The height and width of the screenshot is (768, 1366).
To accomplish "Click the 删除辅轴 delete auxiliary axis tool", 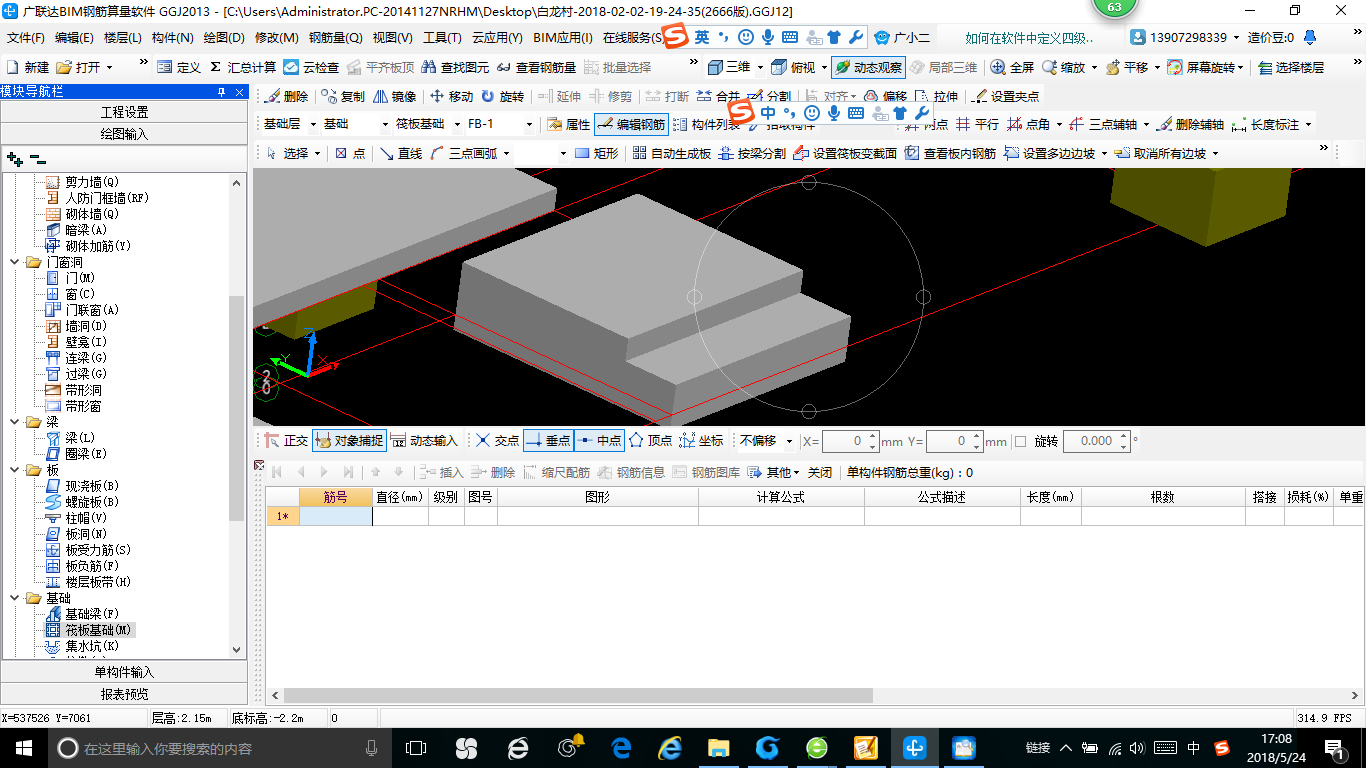I will pos(1189,125).
